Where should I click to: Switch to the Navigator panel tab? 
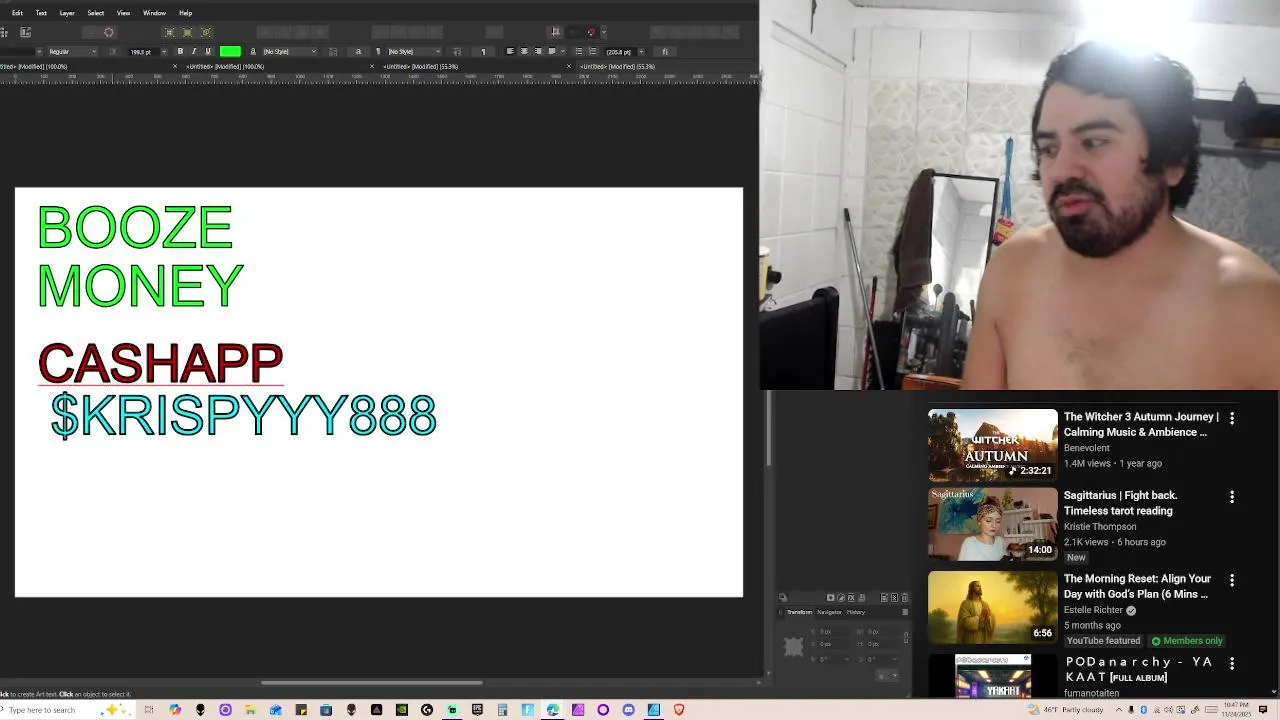tap(829, 612)
